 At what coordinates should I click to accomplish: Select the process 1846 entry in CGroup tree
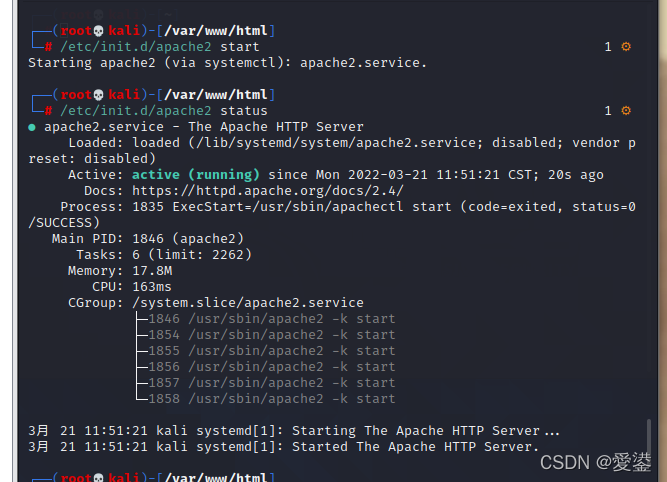(x=271, y=319)
